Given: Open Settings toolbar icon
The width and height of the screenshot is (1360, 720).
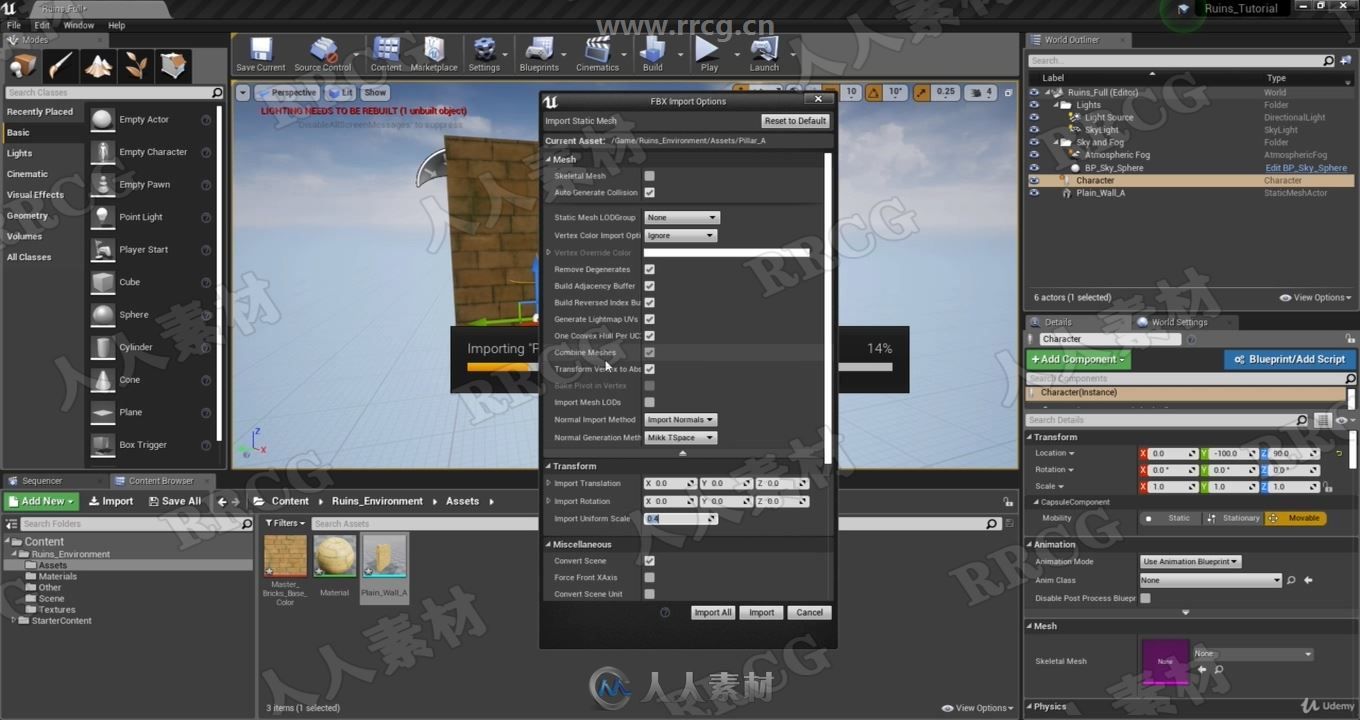Looking at the screenshot, I should coord(484,54).
